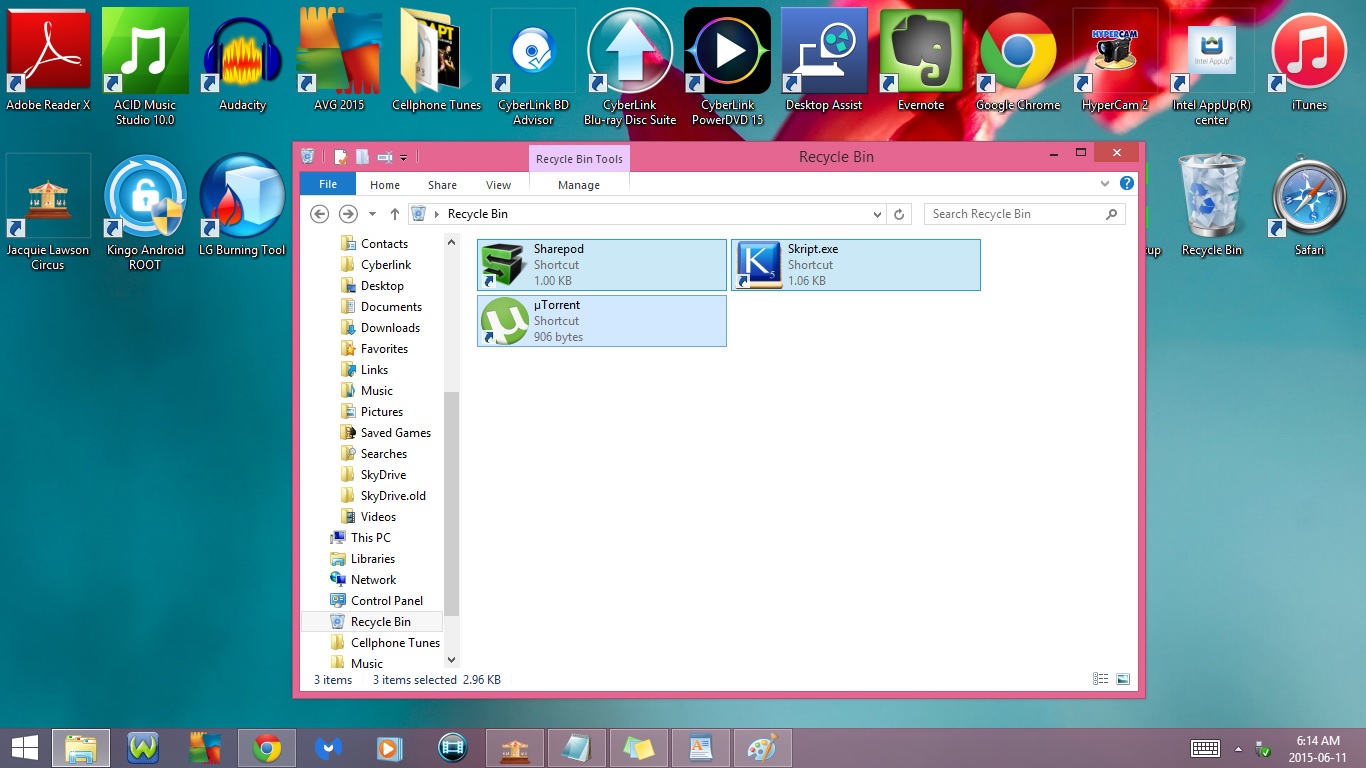Select the Google Chrome desktop shortcut
The width and height of the screenshot is (1366, 768).
click(x=1018, y=61)
